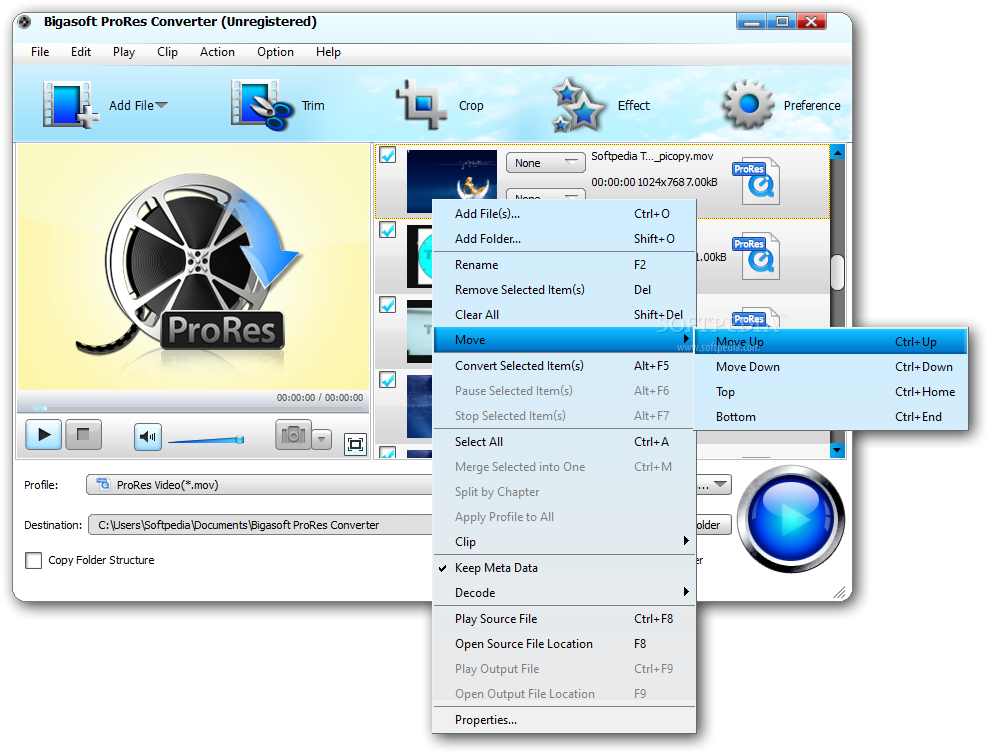
Task: Toggle full screen preview icon
Action: pyautogui.click(x=355, y=444)
